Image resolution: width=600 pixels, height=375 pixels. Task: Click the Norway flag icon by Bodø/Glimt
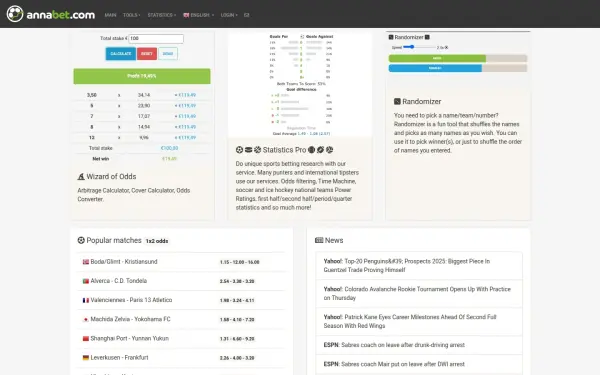(86, 262)
